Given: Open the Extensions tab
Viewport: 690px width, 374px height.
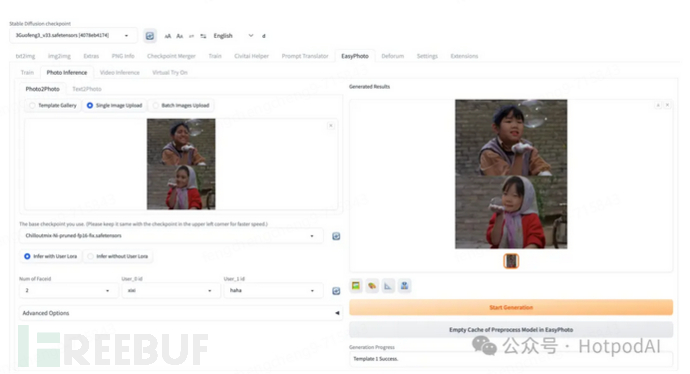Looking at the screenshot, I should [x=464, y=56].
